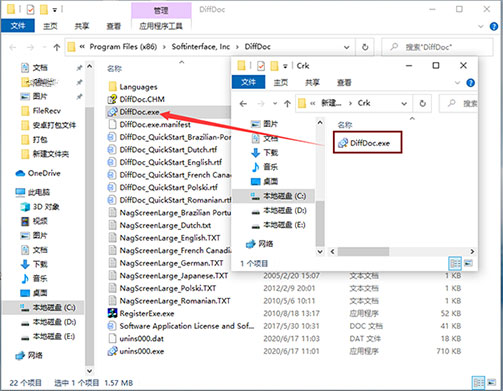503x391 pixels.
Task: Click the 管理 contextual tab header
Action: pos(161,11)
